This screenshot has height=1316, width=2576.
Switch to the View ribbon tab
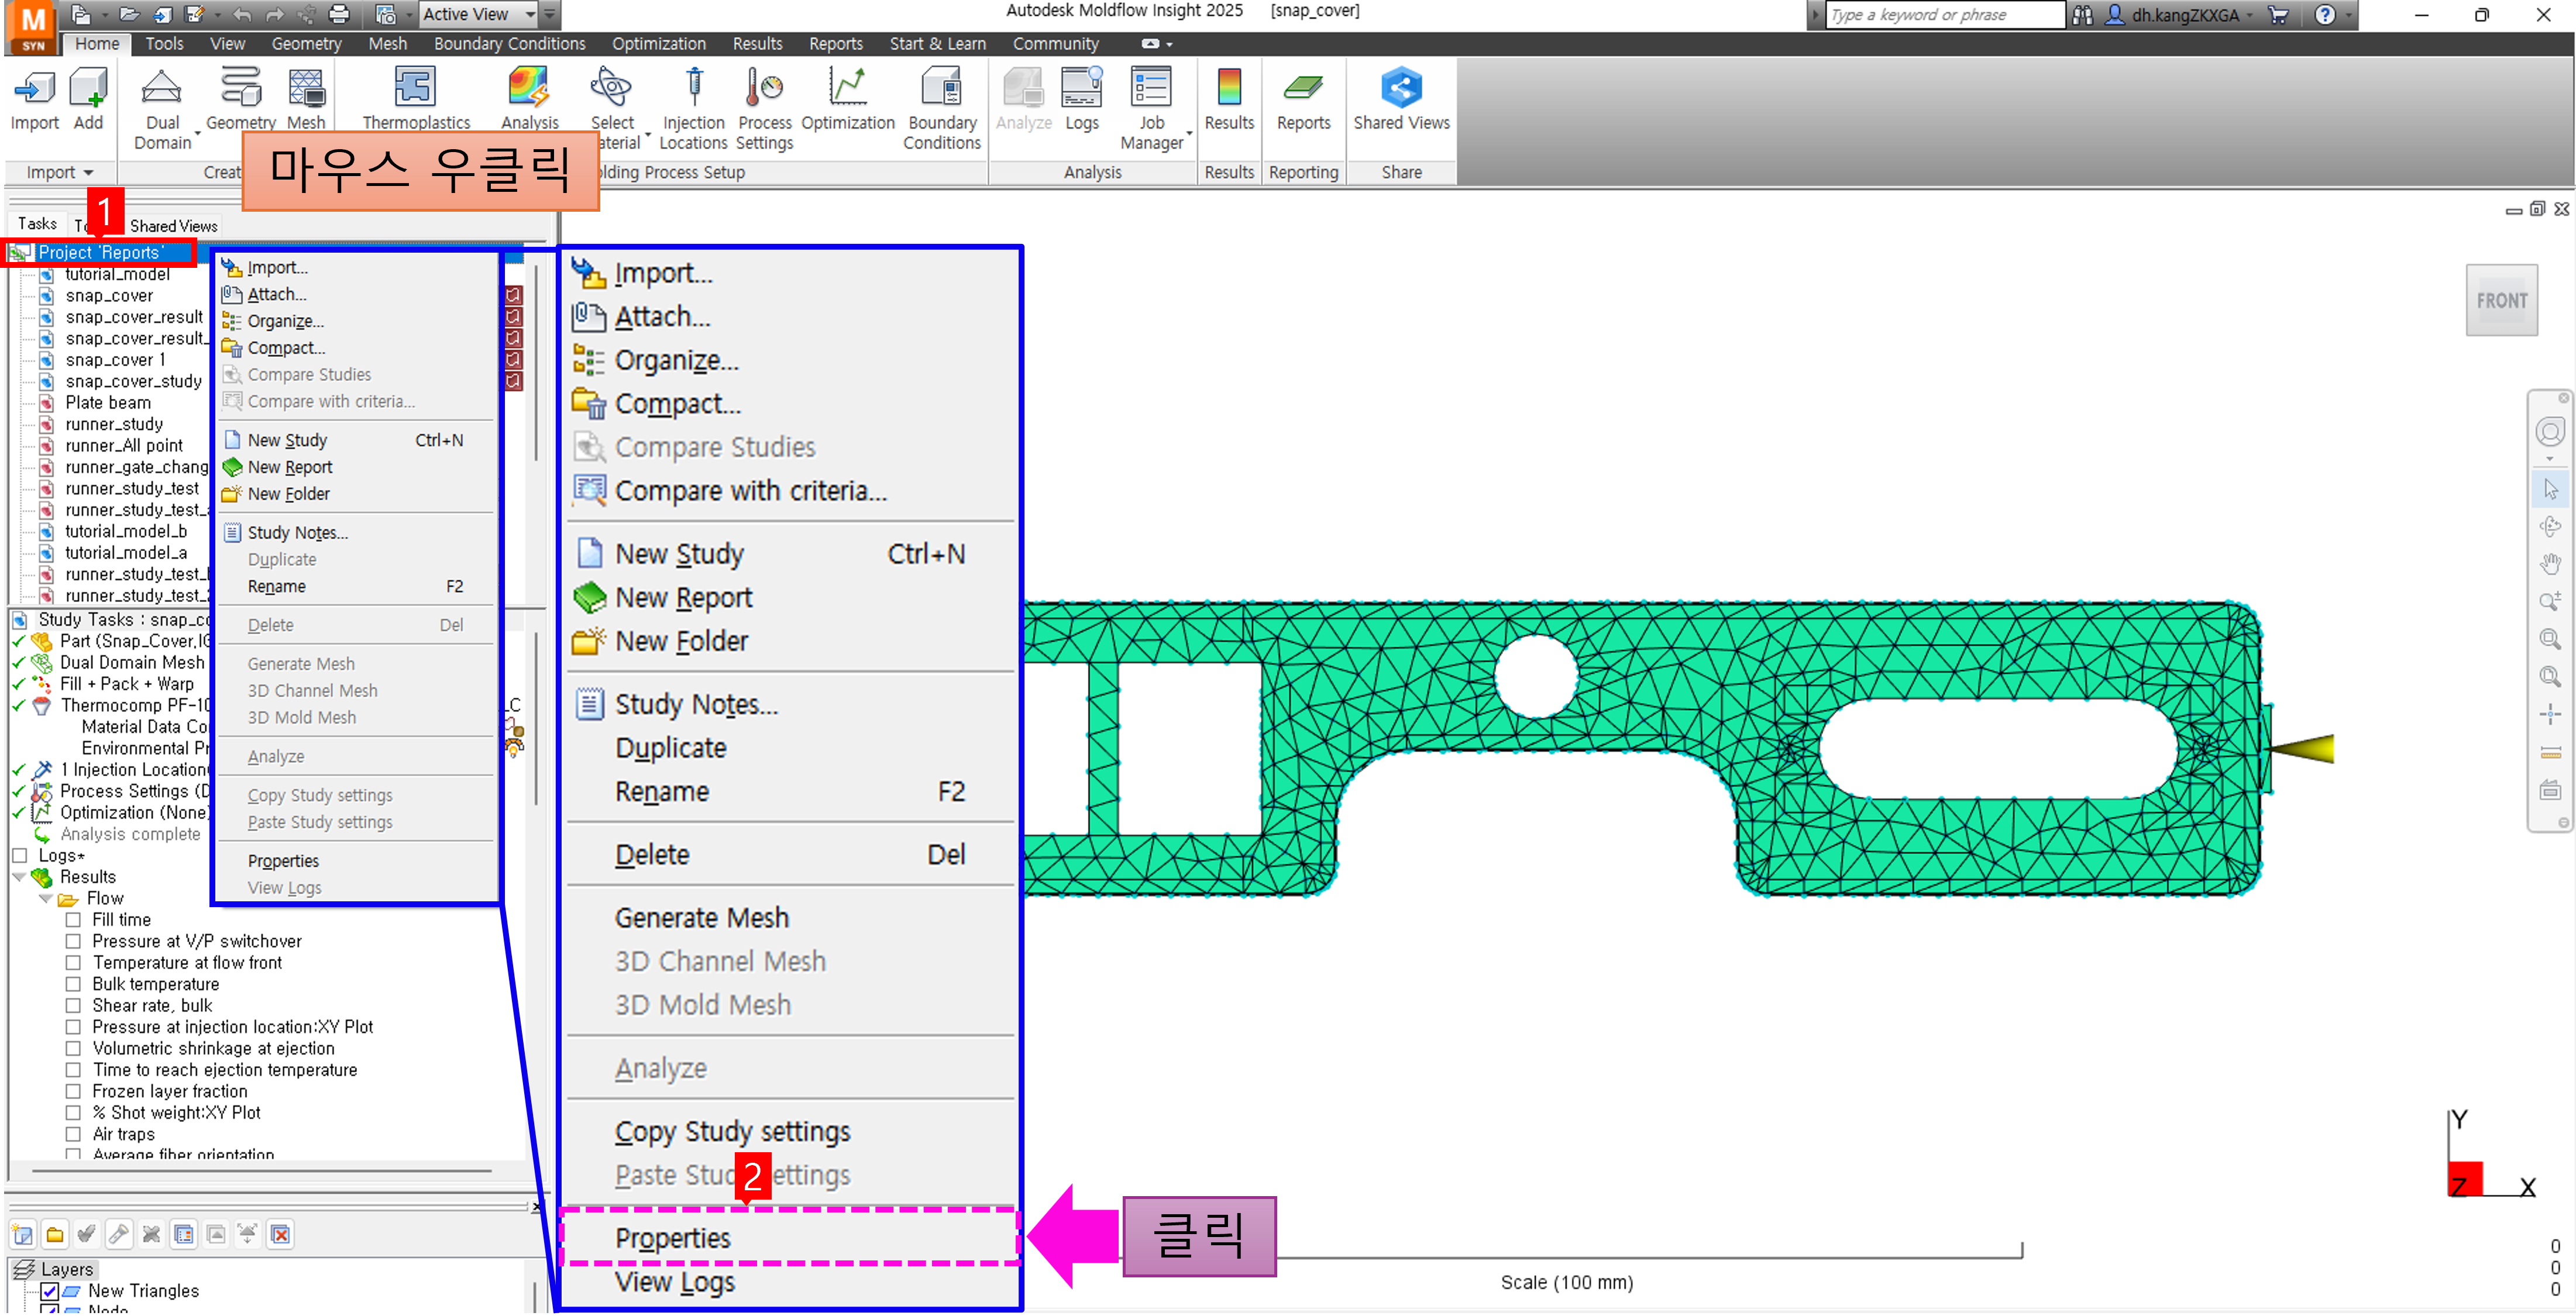click(x=227, y=44)
